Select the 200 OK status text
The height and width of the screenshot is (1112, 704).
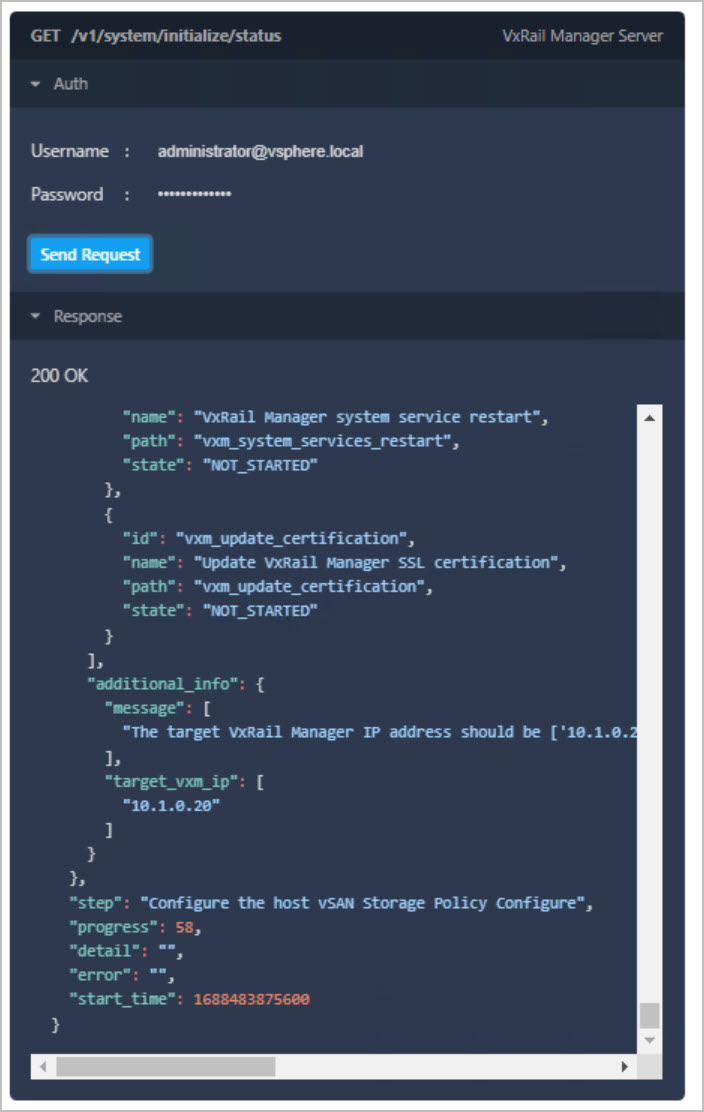[60, 376]
